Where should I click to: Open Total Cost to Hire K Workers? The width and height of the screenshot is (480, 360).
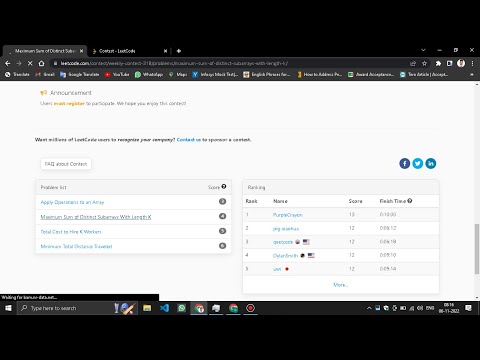(x=71, y=232)
